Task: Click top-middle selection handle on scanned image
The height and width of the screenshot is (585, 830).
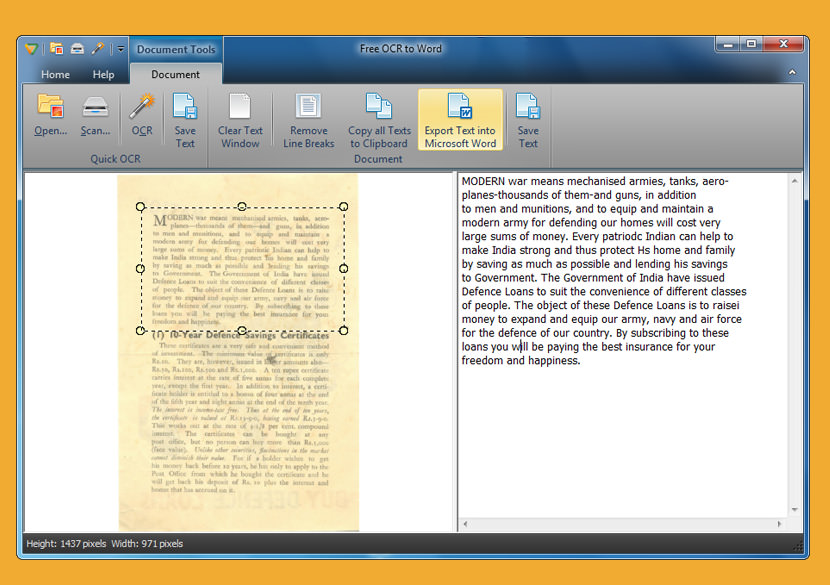Action: 242,206
